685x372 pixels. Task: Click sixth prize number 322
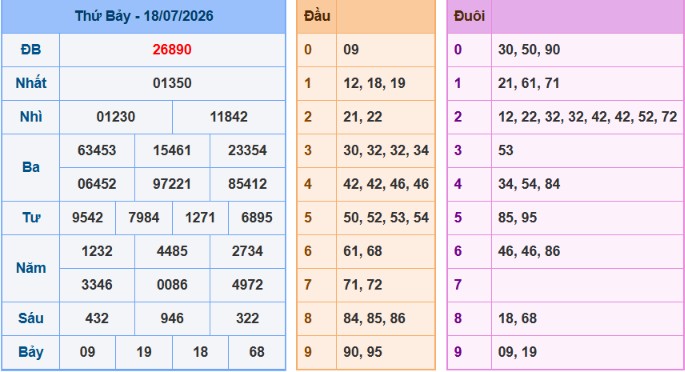point(247,318)
